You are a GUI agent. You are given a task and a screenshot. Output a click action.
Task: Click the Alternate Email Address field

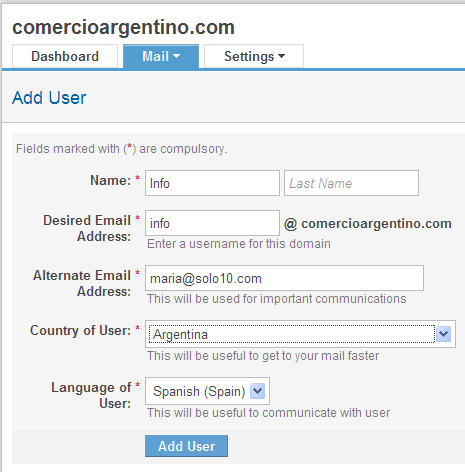click(284, 278)
